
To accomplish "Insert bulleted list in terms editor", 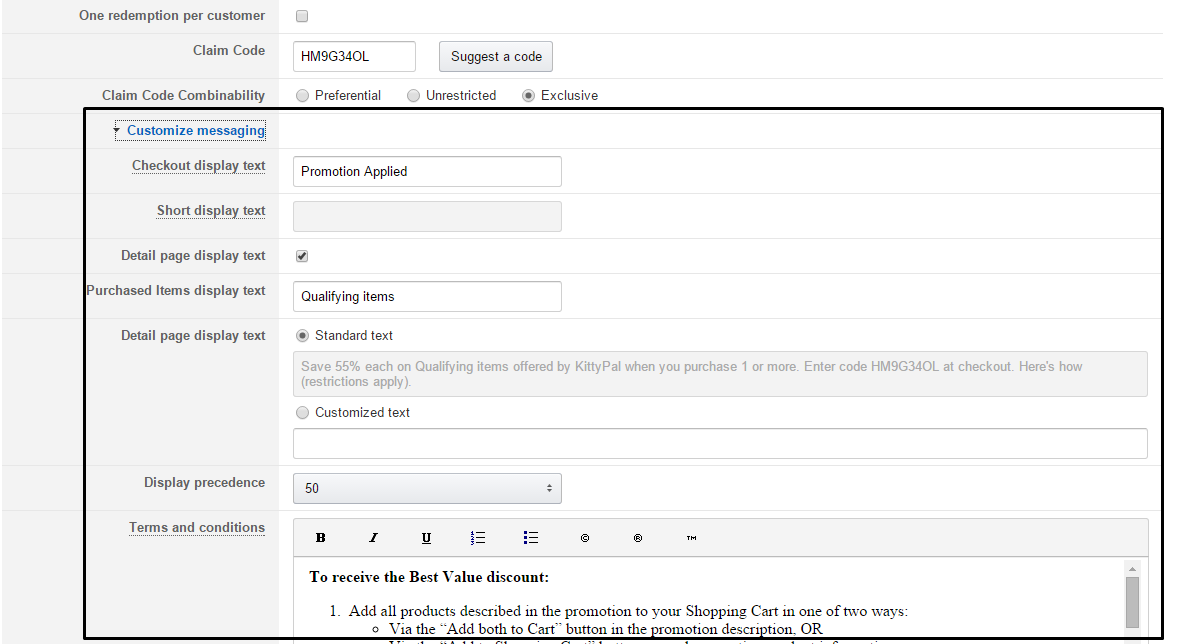I will (x=531, y=538).
